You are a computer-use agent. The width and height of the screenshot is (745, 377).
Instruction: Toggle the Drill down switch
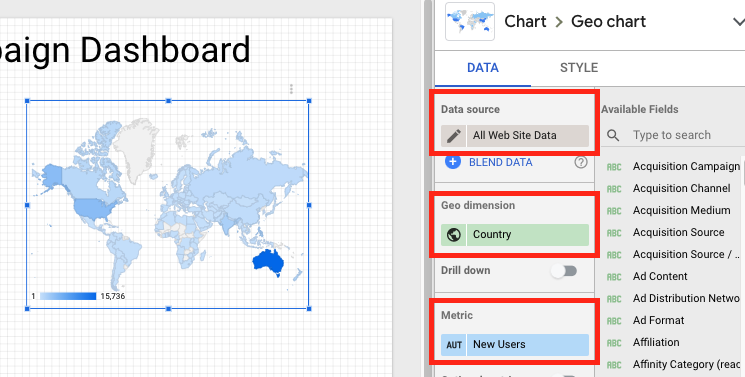564,271
